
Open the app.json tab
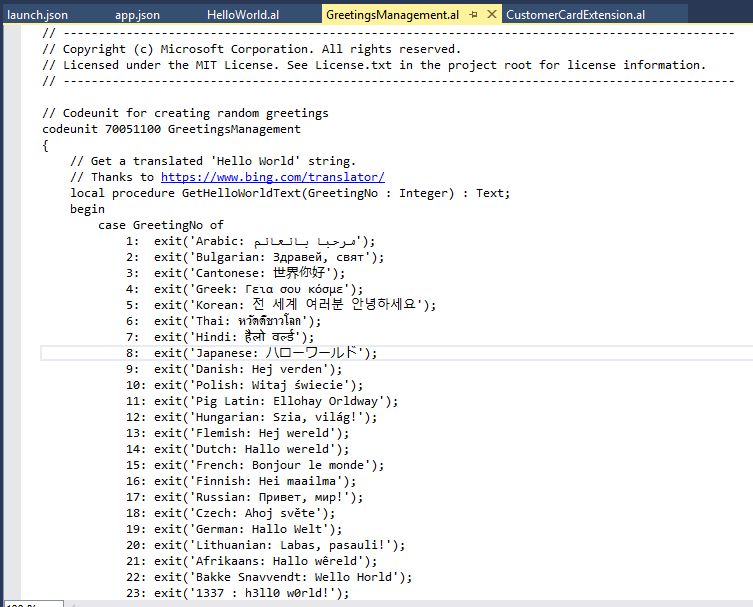click(x=137, y=15)
